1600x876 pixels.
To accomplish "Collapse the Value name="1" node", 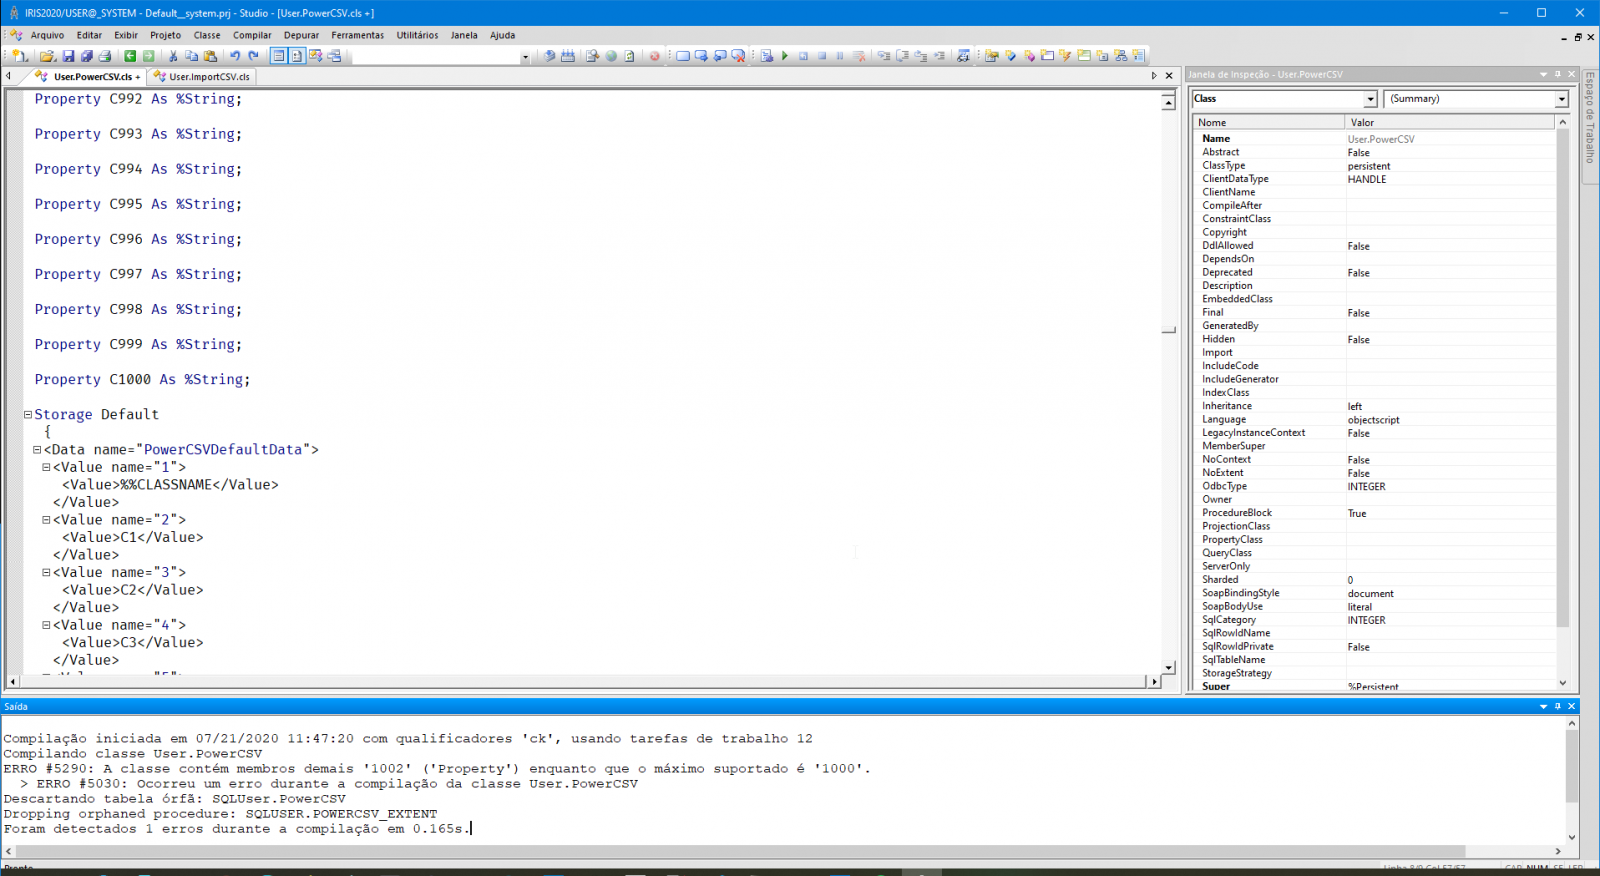I will (x=46, y=467).
